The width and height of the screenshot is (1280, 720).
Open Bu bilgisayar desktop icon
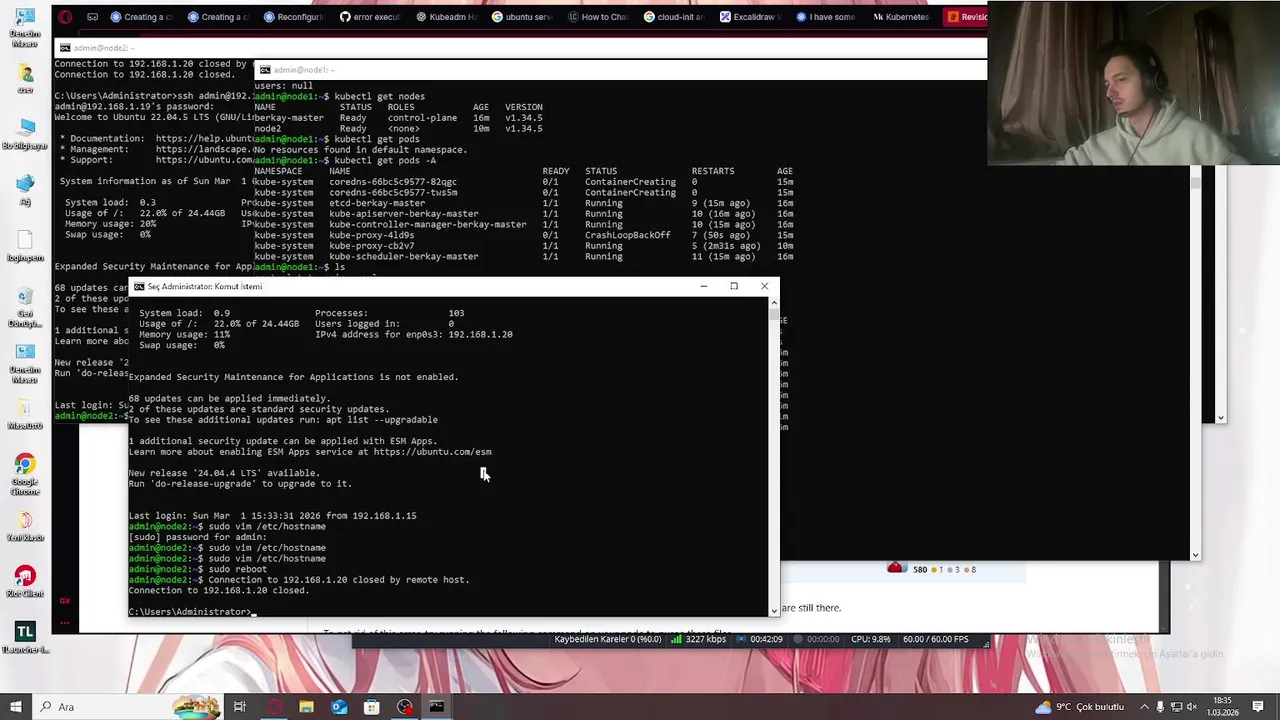point(25,134)
